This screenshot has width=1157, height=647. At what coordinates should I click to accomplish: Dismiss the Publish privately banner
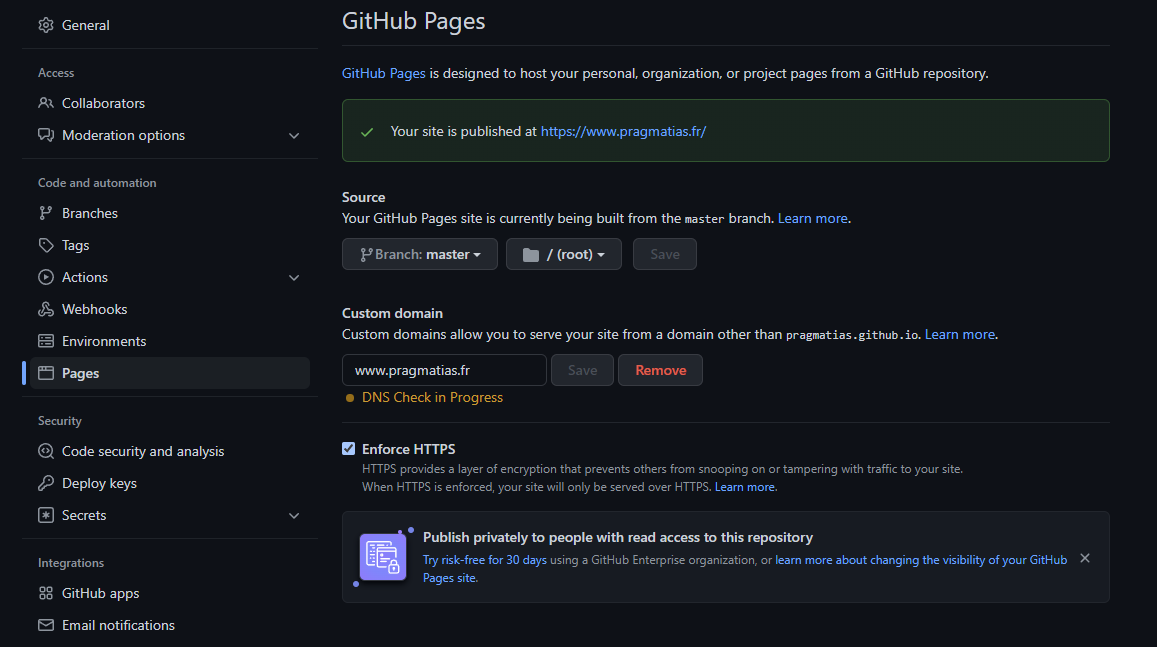point(1085,558)
